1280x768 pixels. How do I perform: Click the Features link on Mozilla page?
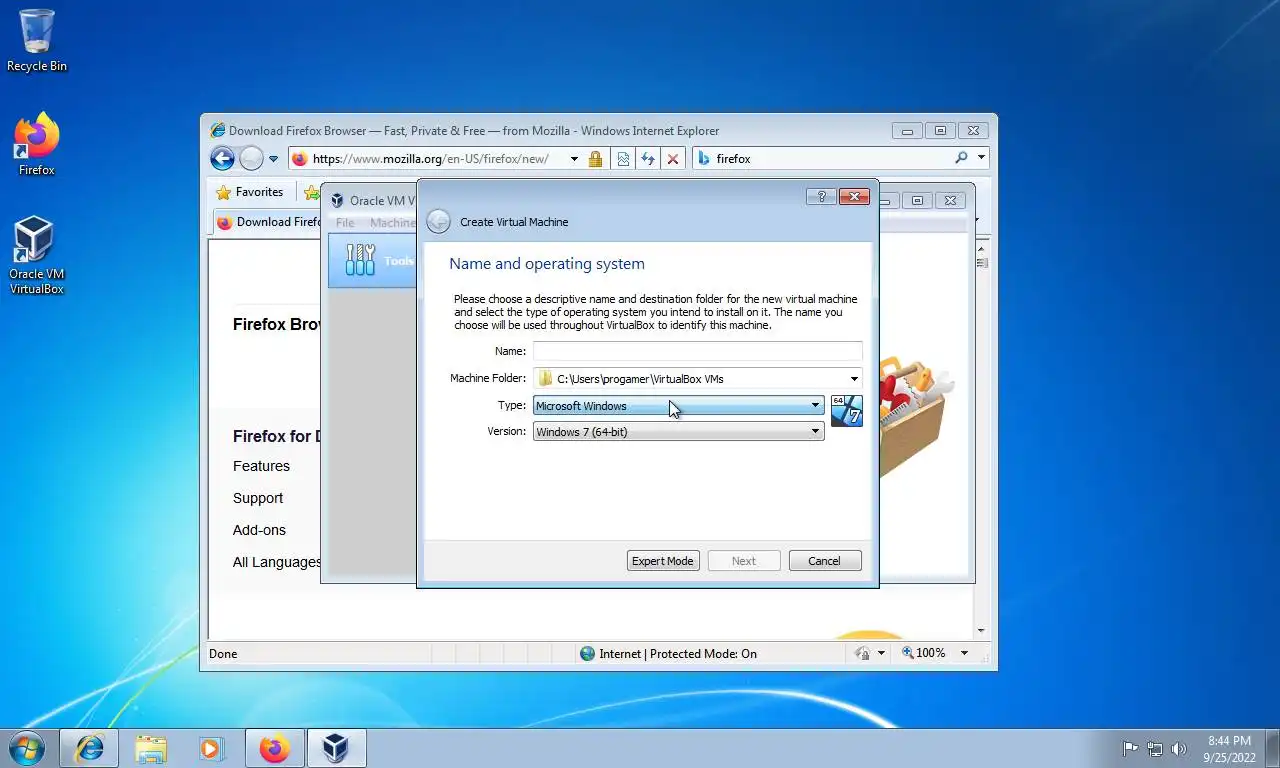click(x=261, y=466)
